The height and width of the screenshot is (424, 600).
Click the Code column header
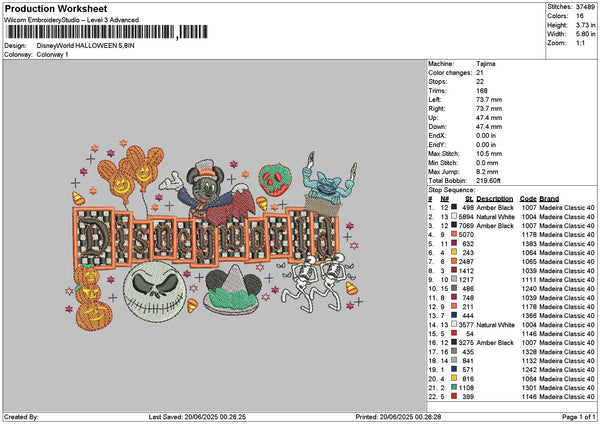[x=528, y=199]
